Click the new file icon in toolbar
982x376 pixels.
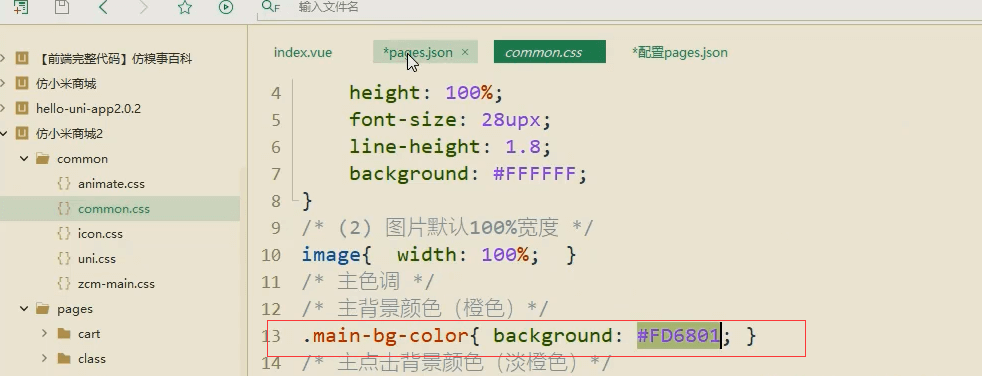coord(21,7)
